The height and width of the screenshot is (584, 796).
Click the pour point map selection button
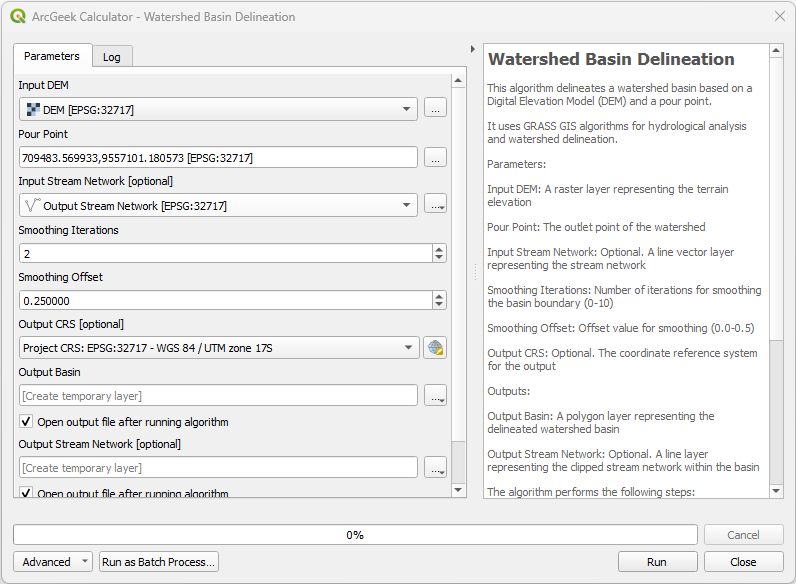point(435,157)
